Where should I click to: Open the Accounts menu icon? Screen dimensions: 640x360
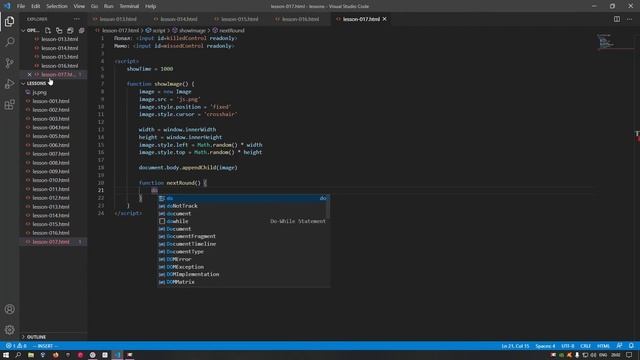[9, 309]
